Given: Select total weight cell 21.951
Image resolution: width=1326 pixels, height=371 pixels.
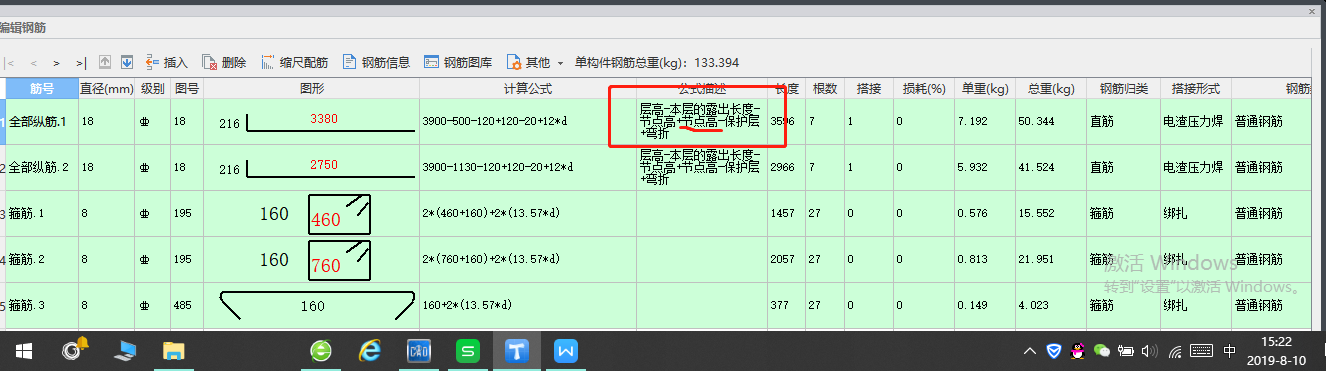Looking at the screenshot, I should point(1051,260).
